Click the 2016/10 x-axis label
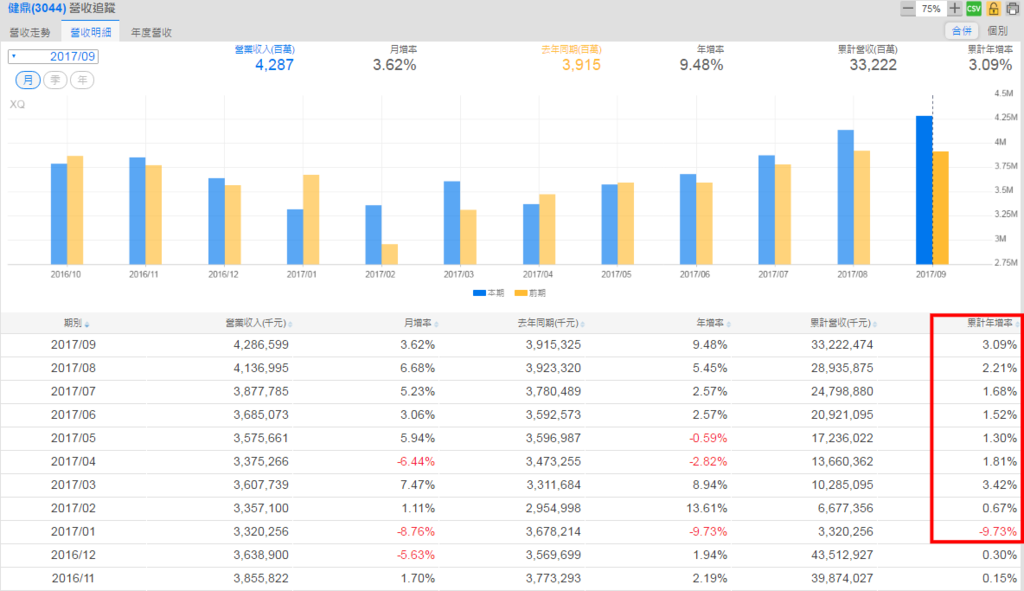 [x=65, y=274]
